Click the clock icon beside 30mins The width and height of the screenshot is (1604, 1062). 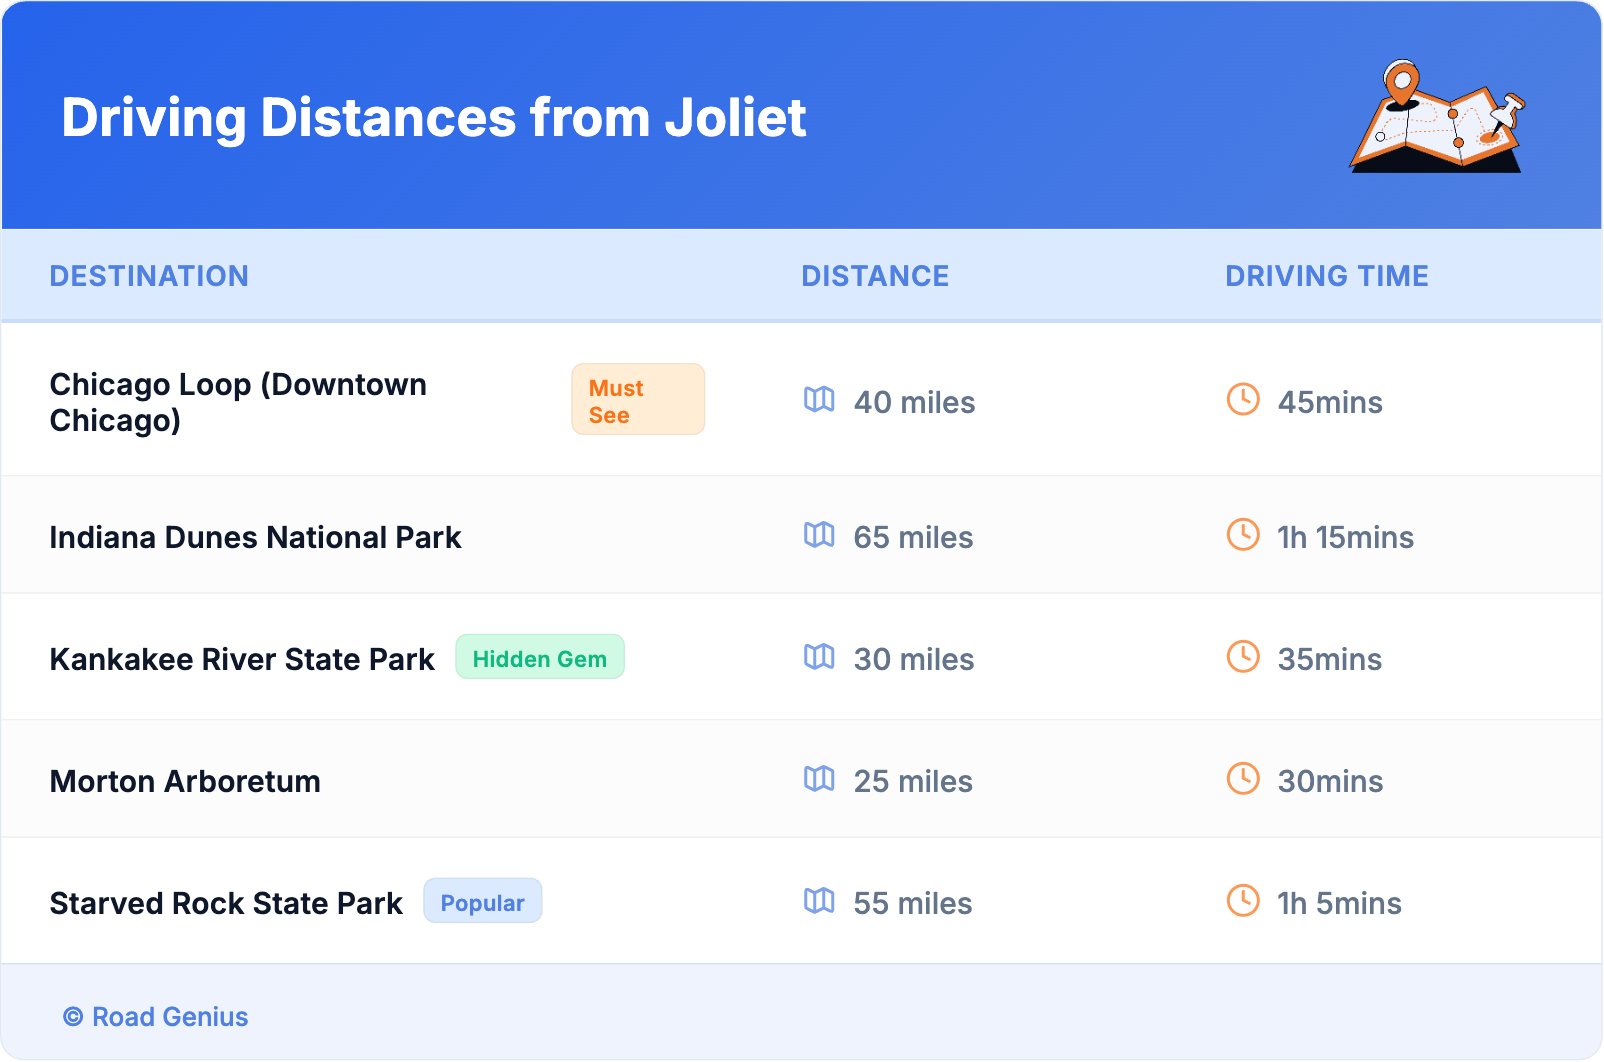coord(1243,779)
